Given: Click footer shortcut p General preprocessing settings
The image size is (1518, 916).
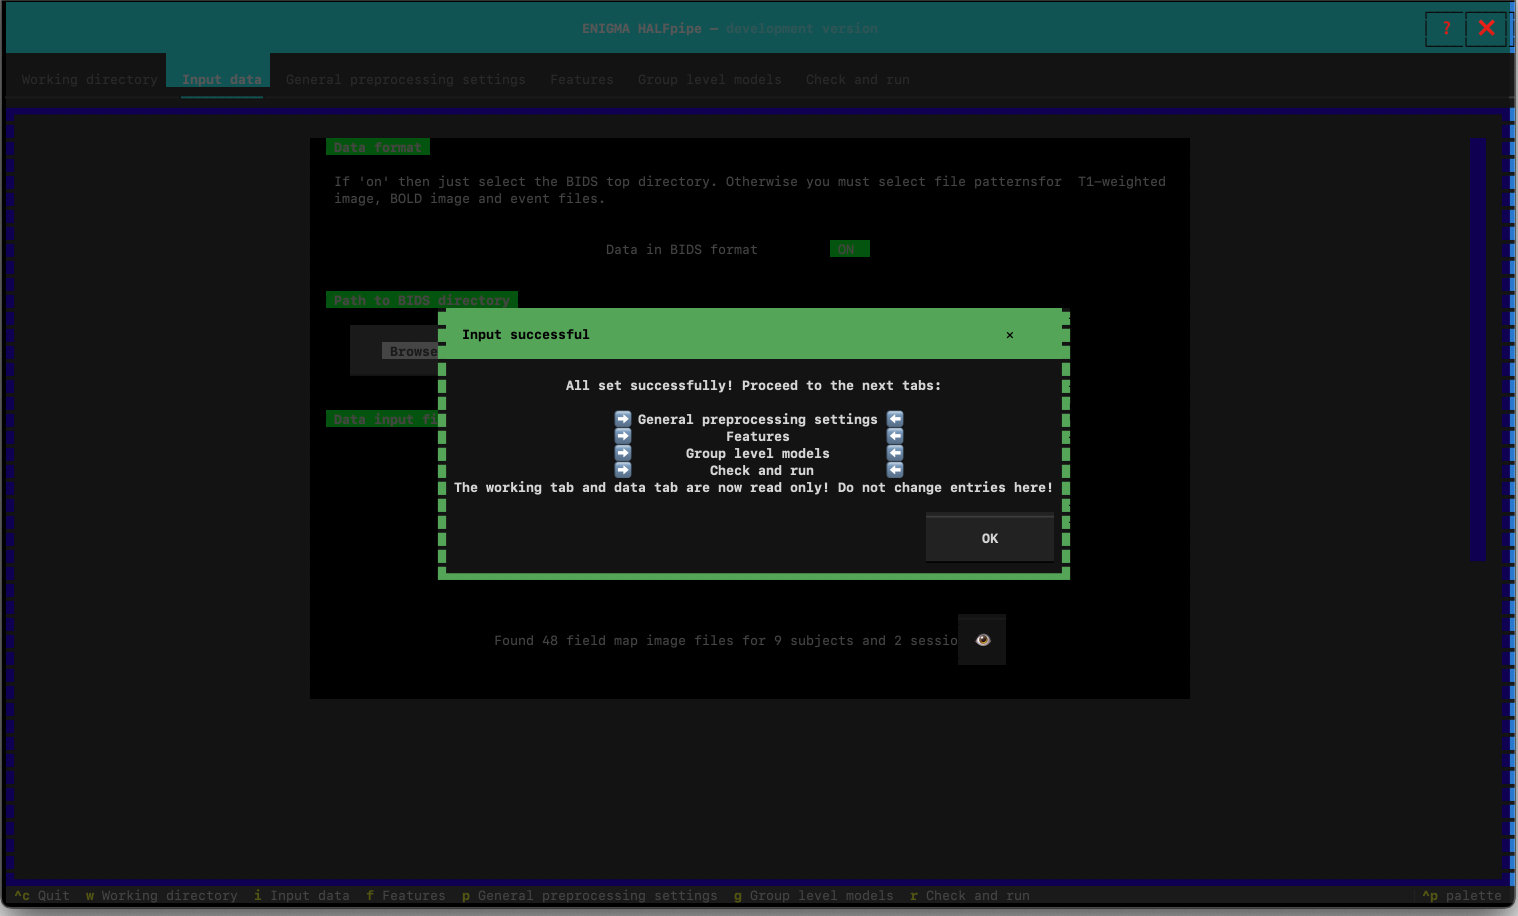Looking at the screenshot, I should [590, 896].
